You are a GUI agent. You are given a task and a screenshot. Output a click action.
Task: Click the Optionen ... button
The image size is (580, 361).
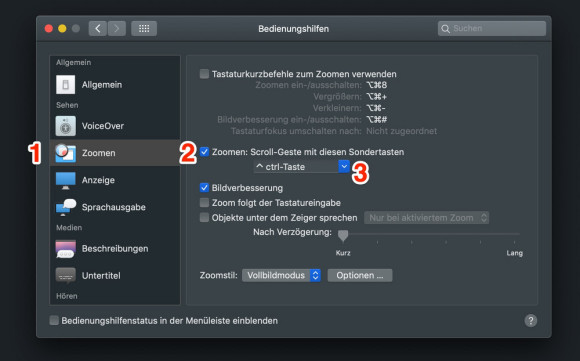360,275
